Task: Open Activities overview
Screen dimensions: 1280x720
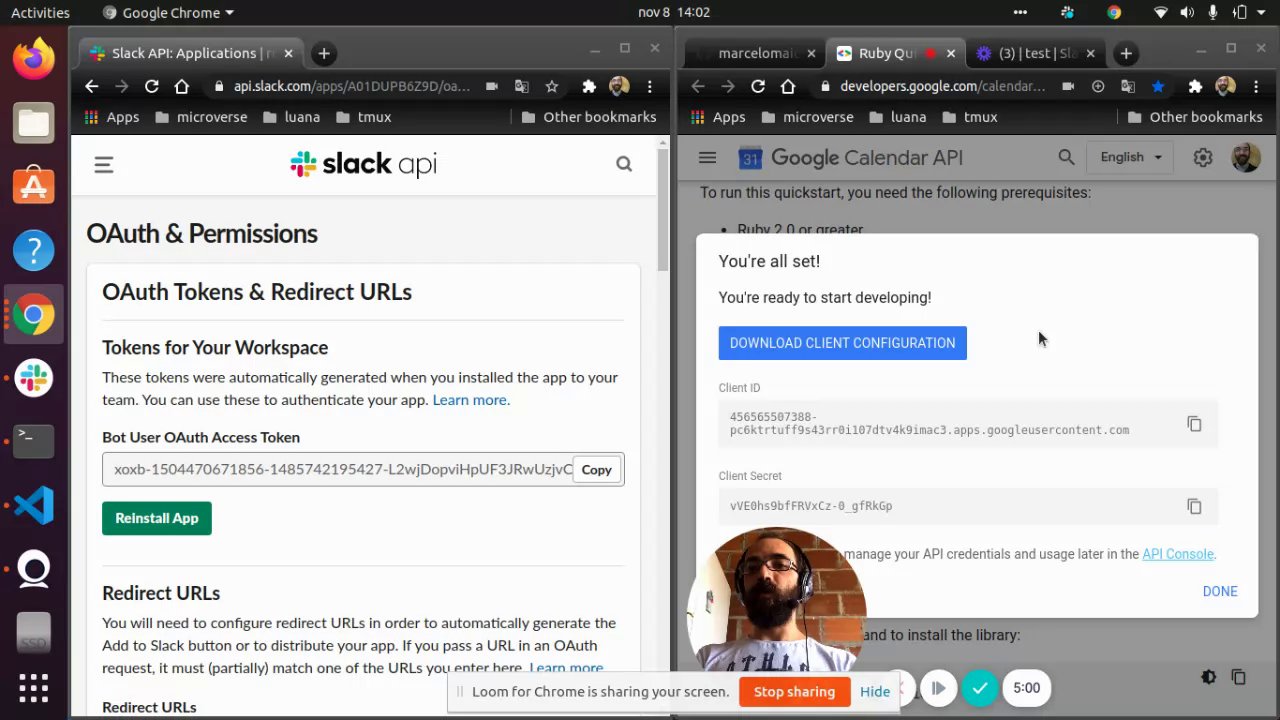Action: (x=40, y=13)
